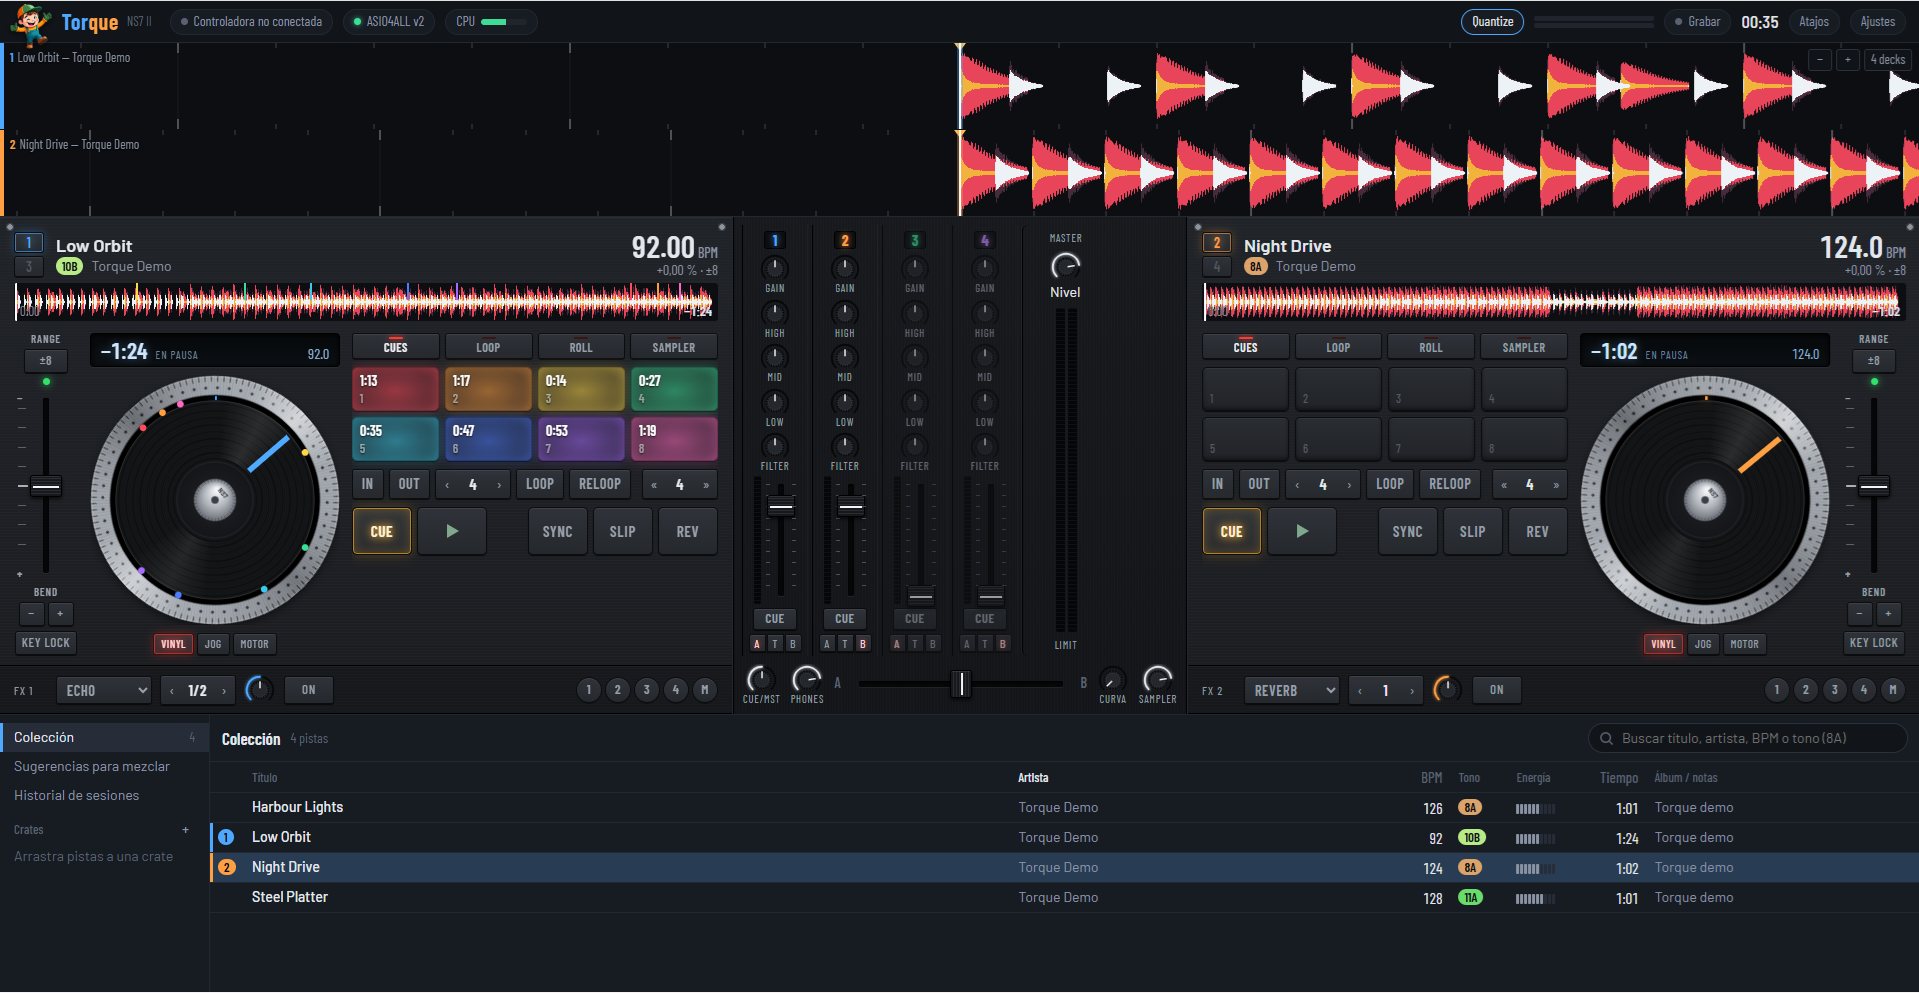
Task: Open Sugerencias para mezclar in sidebar
Action: 92,766
